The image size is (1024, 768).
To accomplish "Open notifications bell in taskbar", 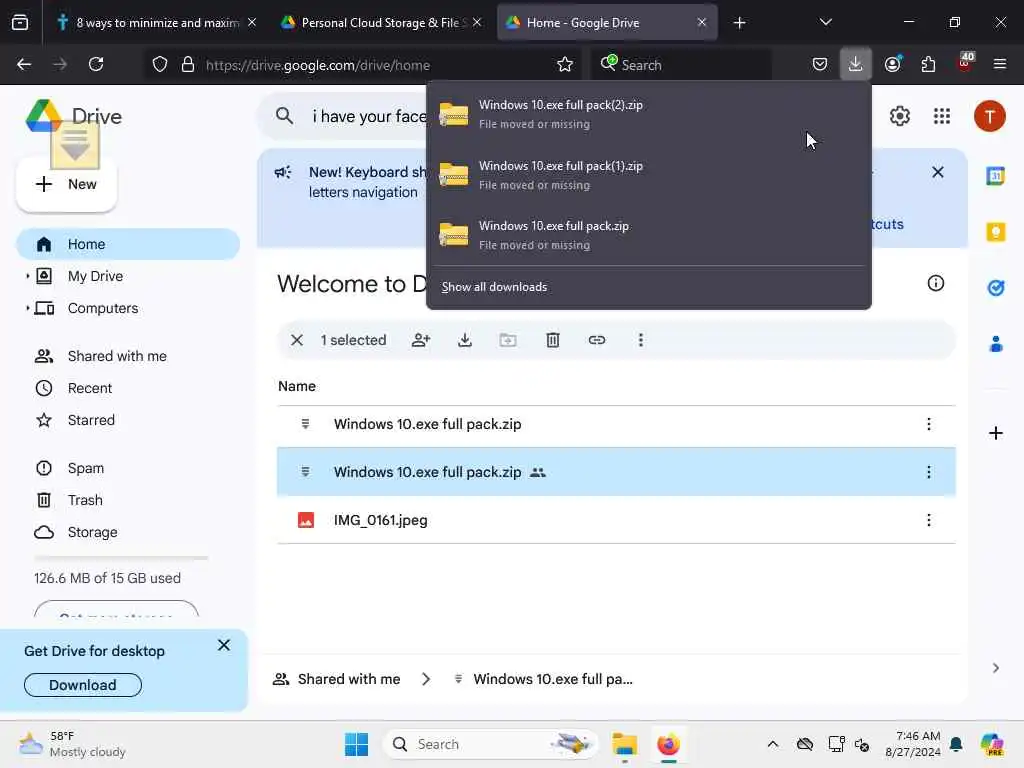I will [x=956, y=744].
